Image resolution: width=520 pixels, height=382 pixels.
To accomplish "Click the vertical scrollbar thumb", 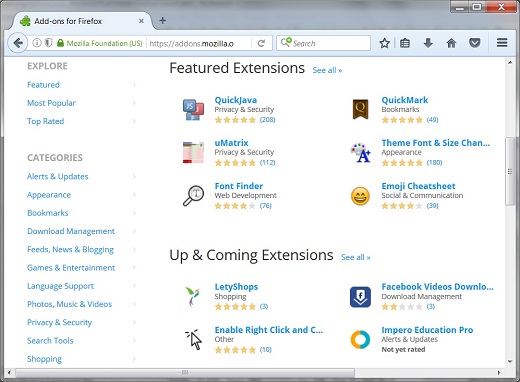I will [510, 172].
